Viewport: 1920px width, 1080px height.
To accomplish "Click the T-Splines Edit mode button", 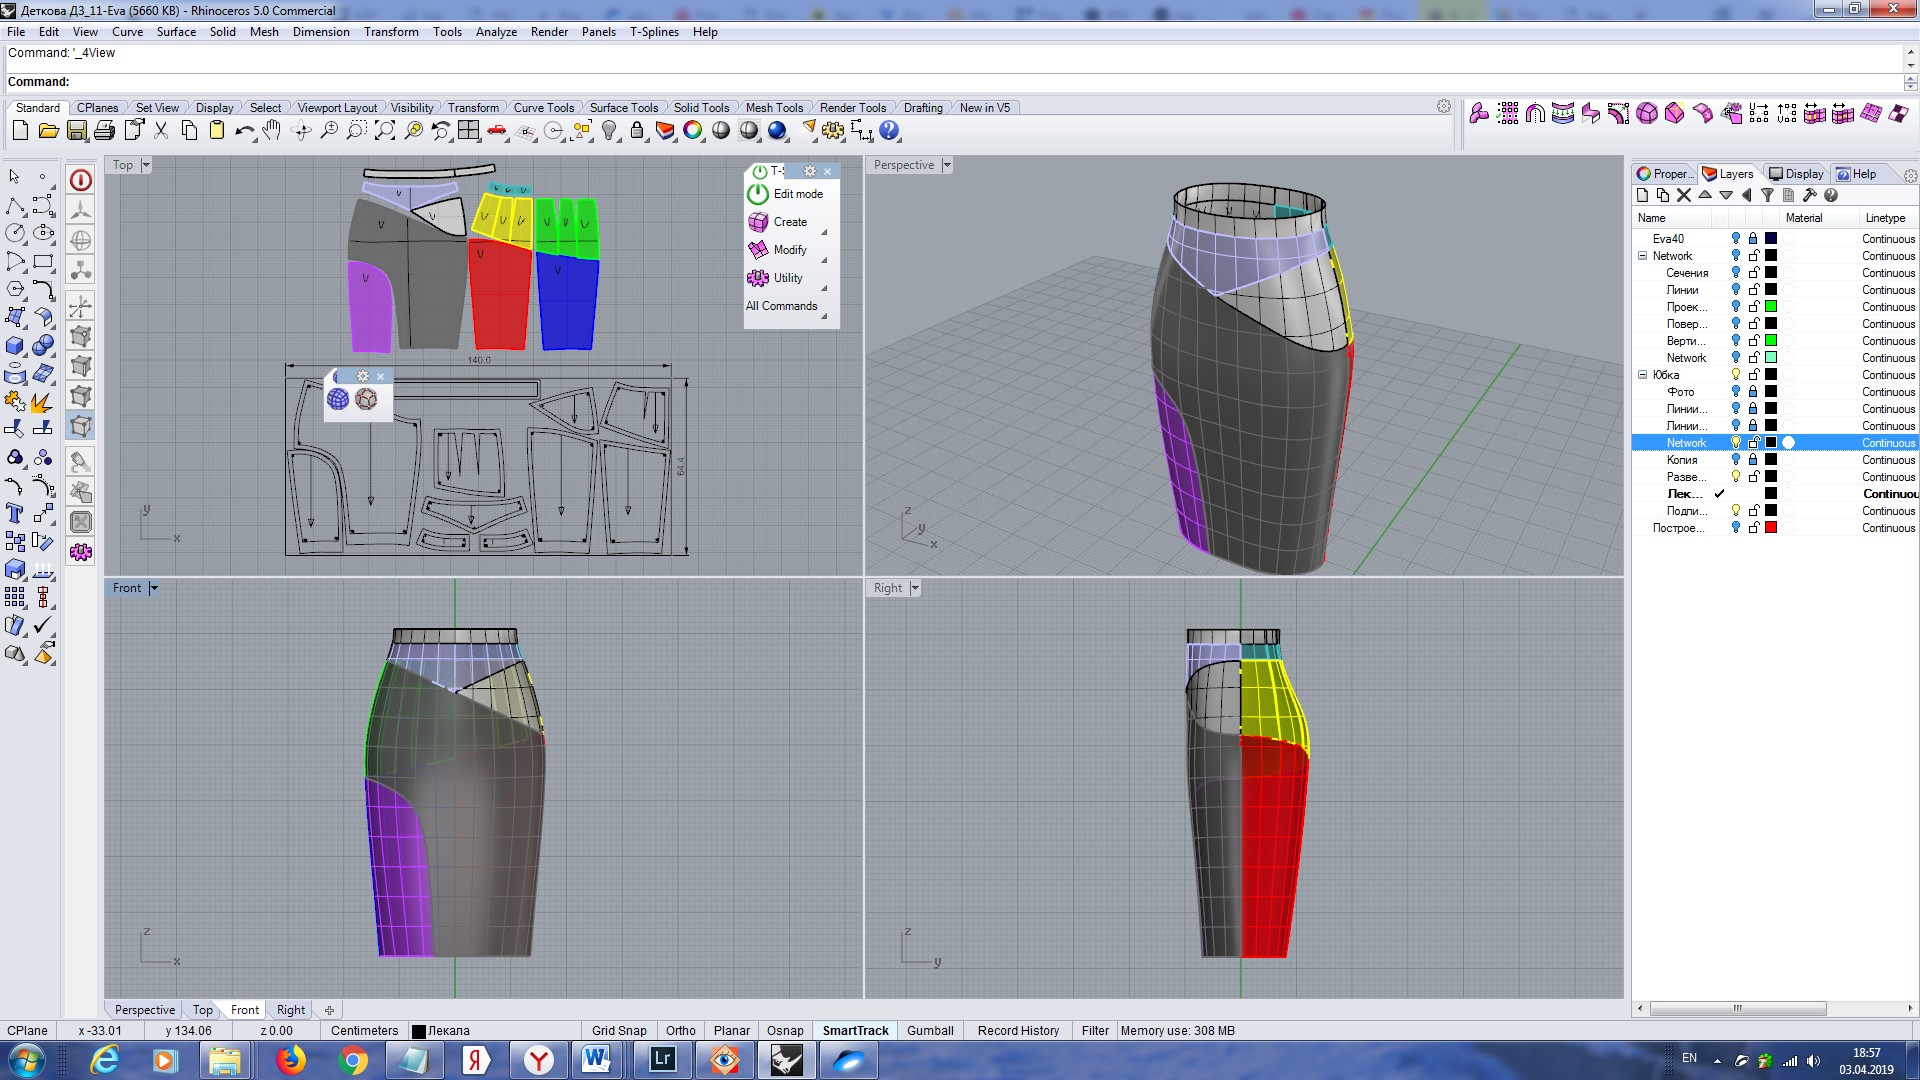I will click(x=786, y=194).
